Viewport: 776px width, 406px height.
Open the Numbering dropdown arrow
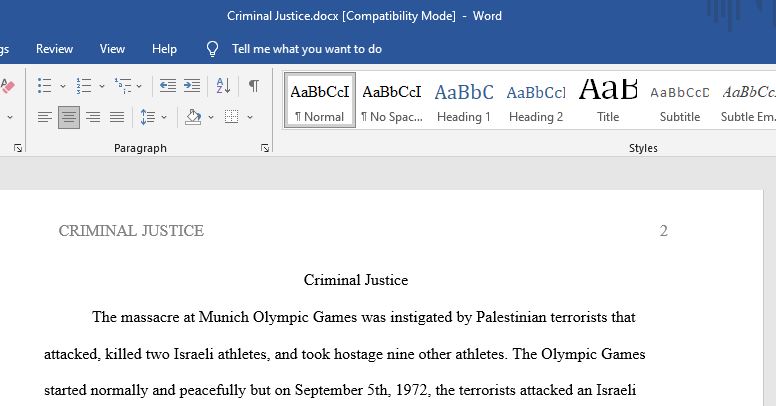pos(102,86)
